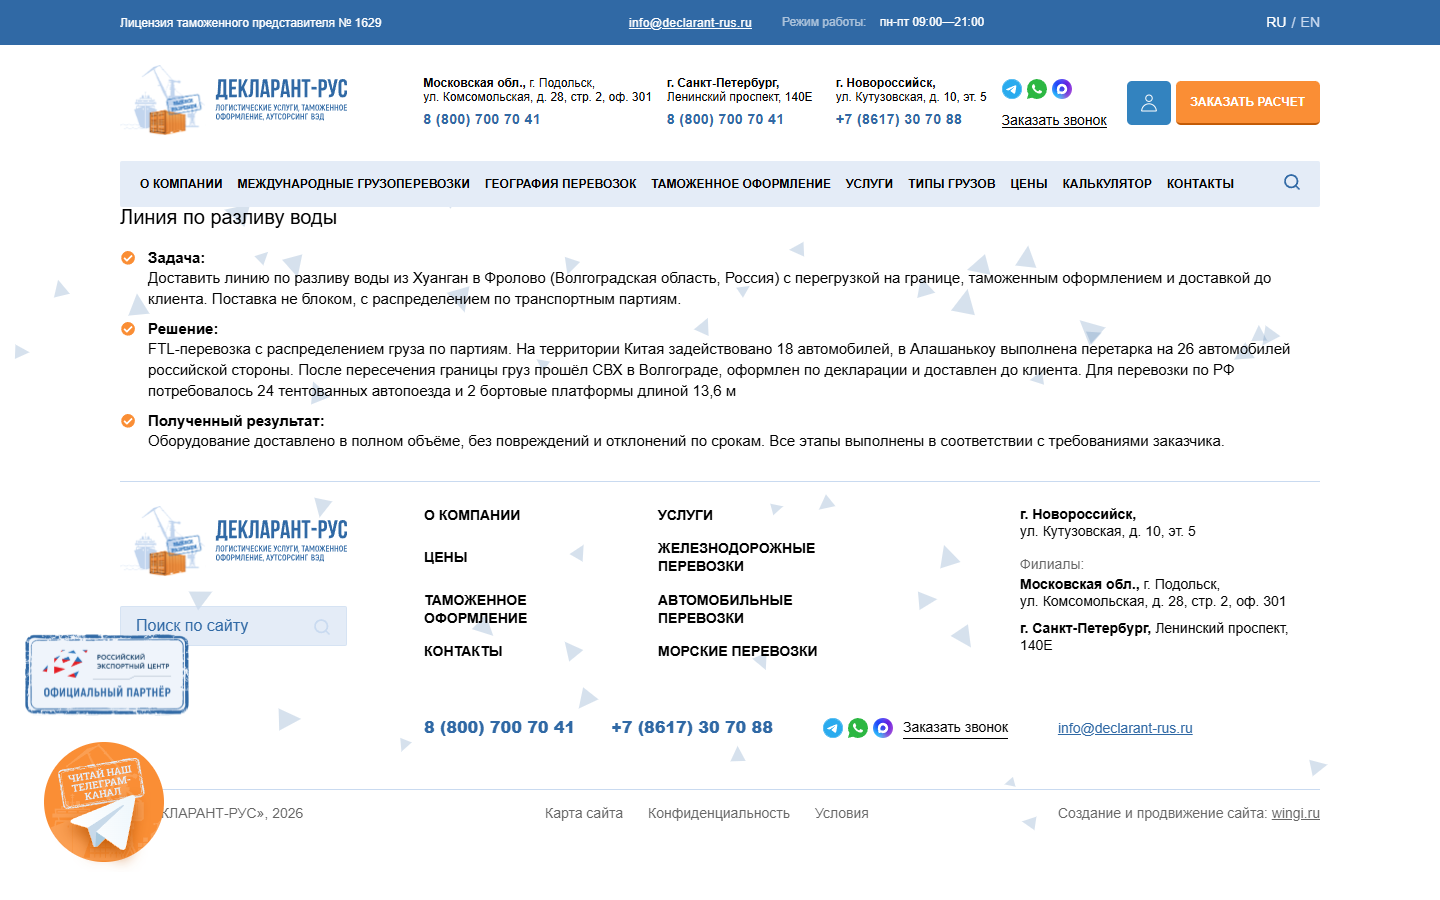Screen dimensions: 1440x900
Task: Open the purple messenger icon in header
Action: (1062, 89)
